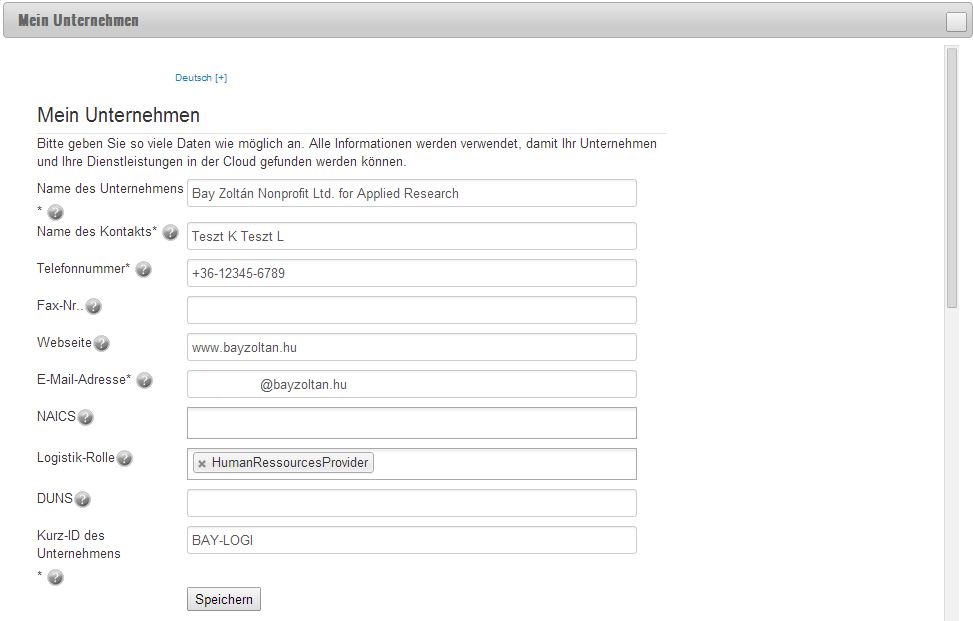Open help icon beside Telefonnummer

coord(143,269)
